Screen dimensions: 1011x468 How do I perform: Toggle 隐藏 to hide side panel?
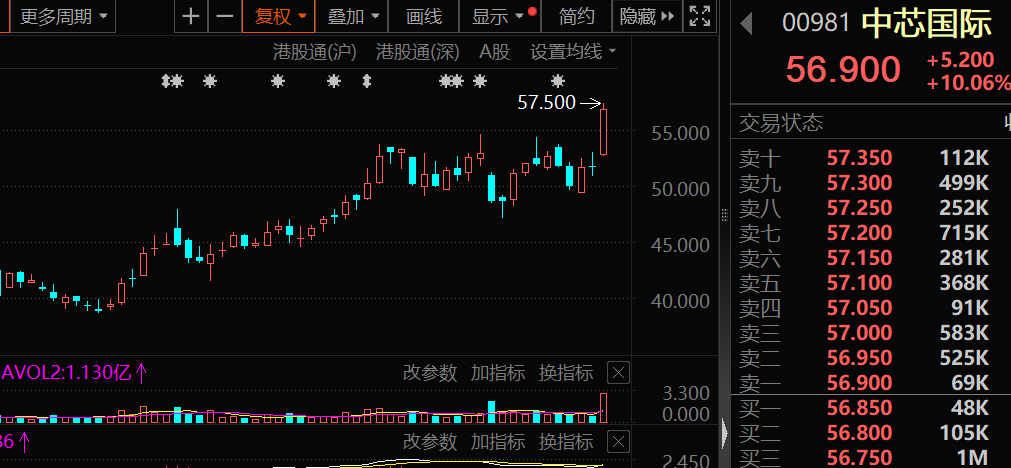(x=647, y=16)
